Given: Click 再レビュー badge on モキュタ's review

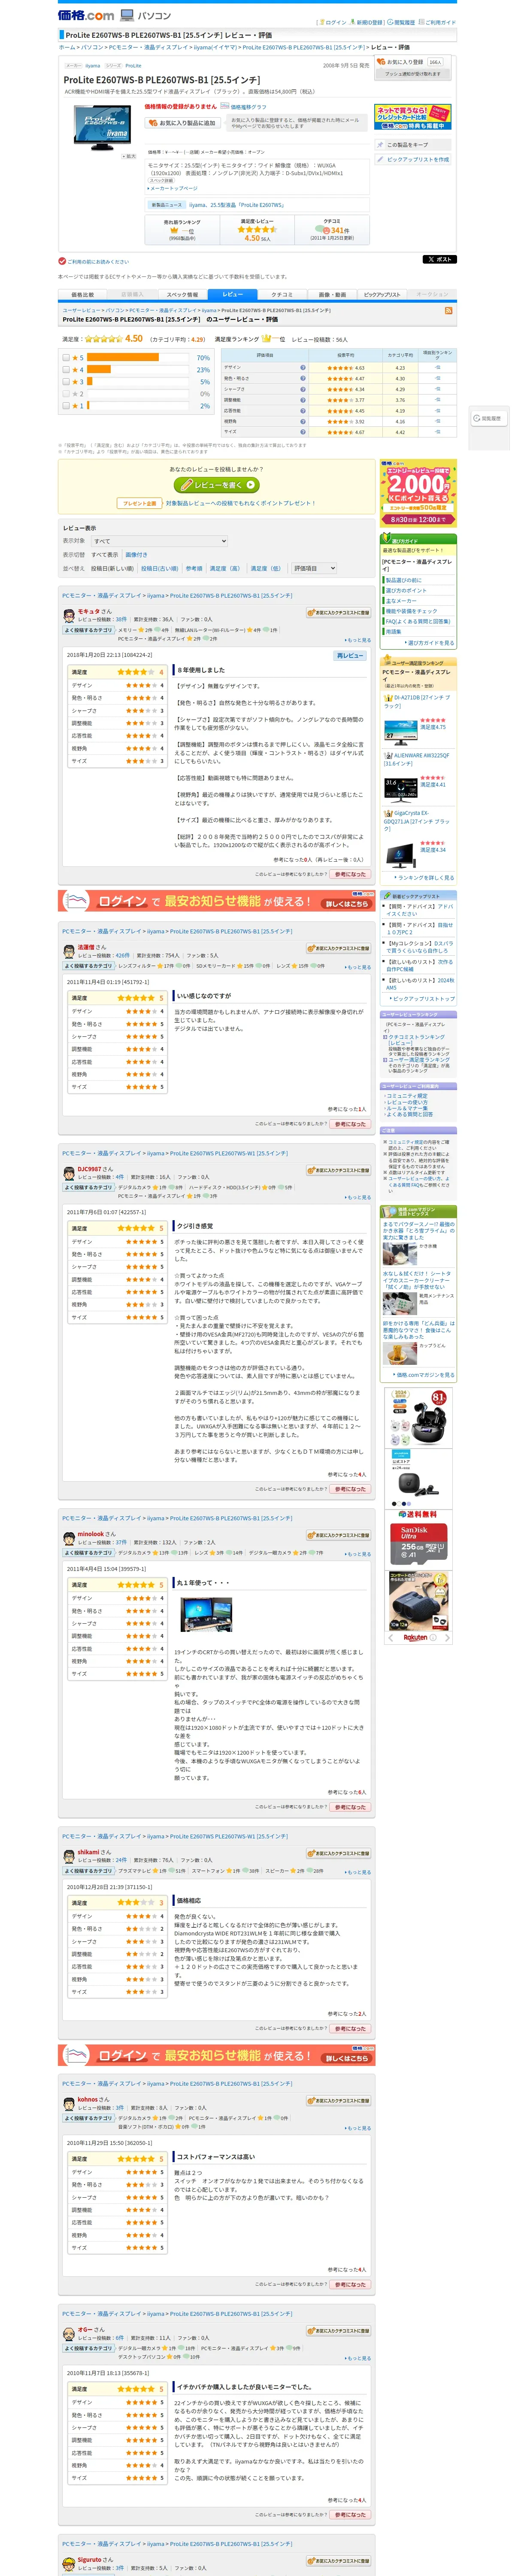Looking at the screenshot, I should (x=350, y=655).
